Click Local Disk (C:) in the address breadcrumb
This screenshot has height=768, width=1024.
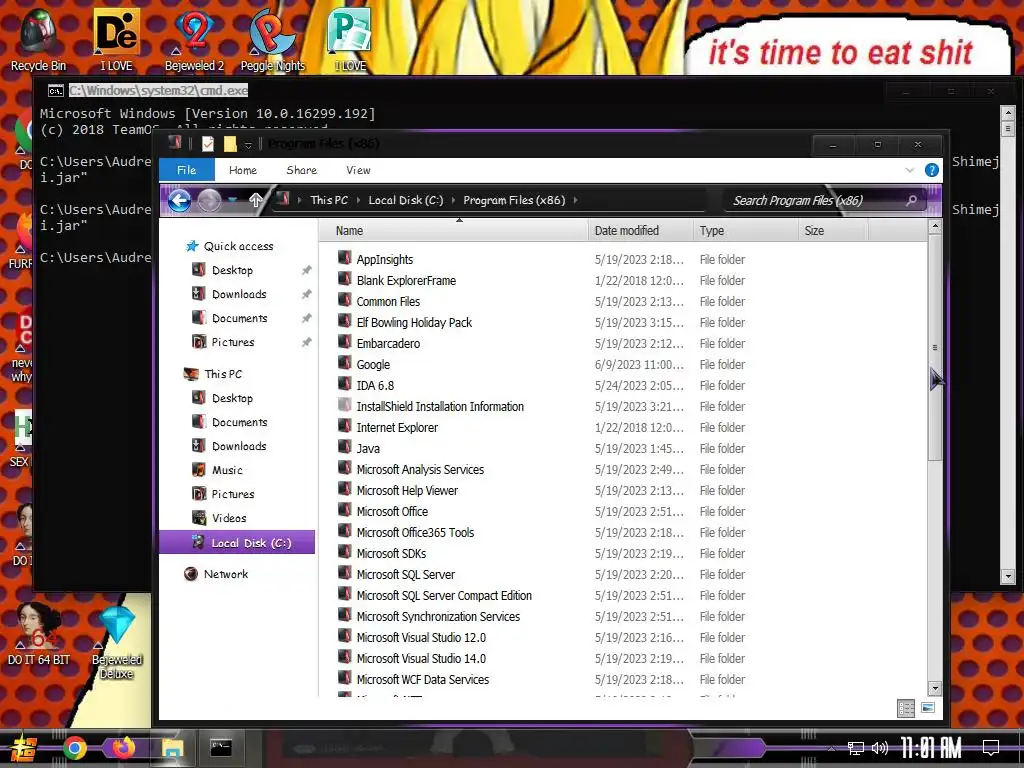406,200
